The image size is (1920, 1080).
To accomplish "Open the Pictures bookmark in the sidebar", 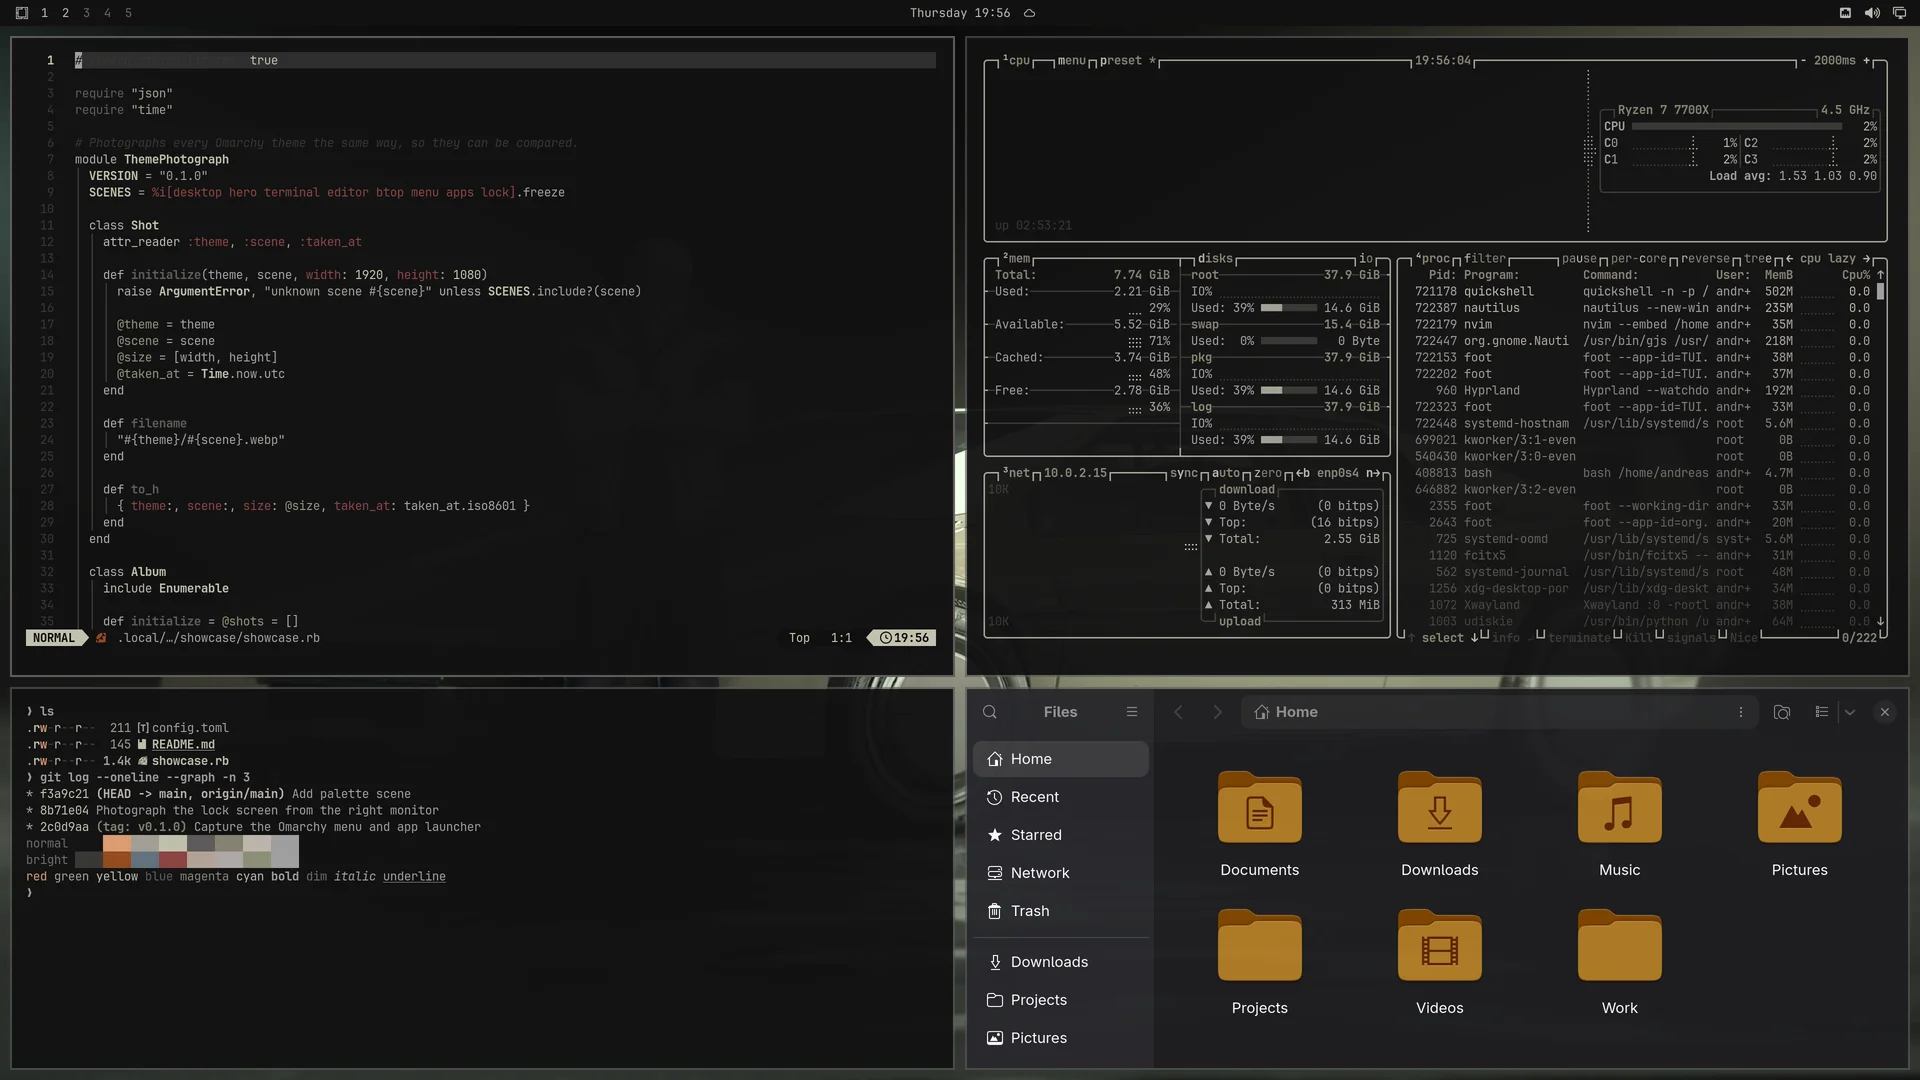I will coord(1061,1038).
